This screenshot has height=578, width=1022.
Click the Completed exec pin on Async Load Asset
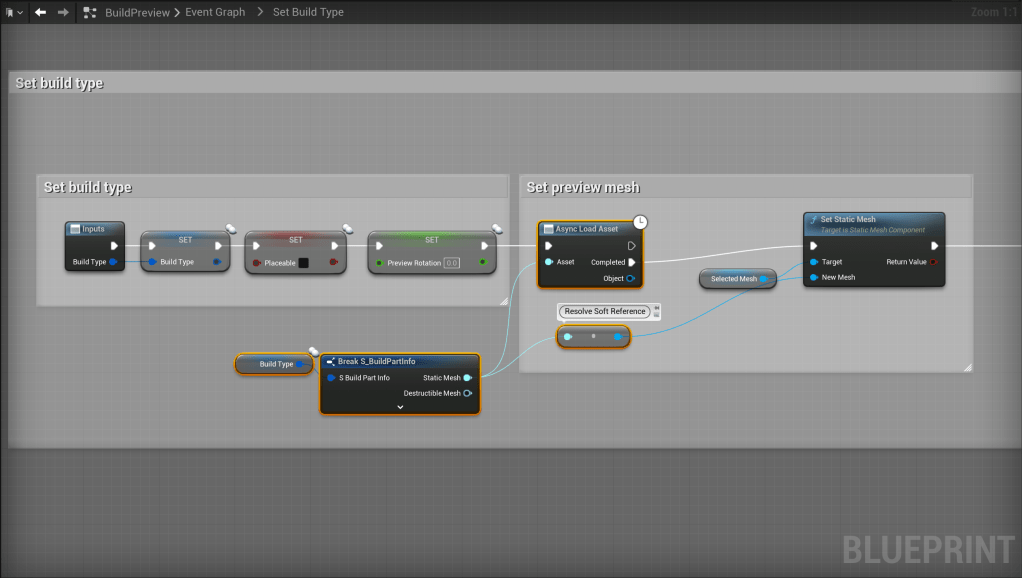coord(631,262)
